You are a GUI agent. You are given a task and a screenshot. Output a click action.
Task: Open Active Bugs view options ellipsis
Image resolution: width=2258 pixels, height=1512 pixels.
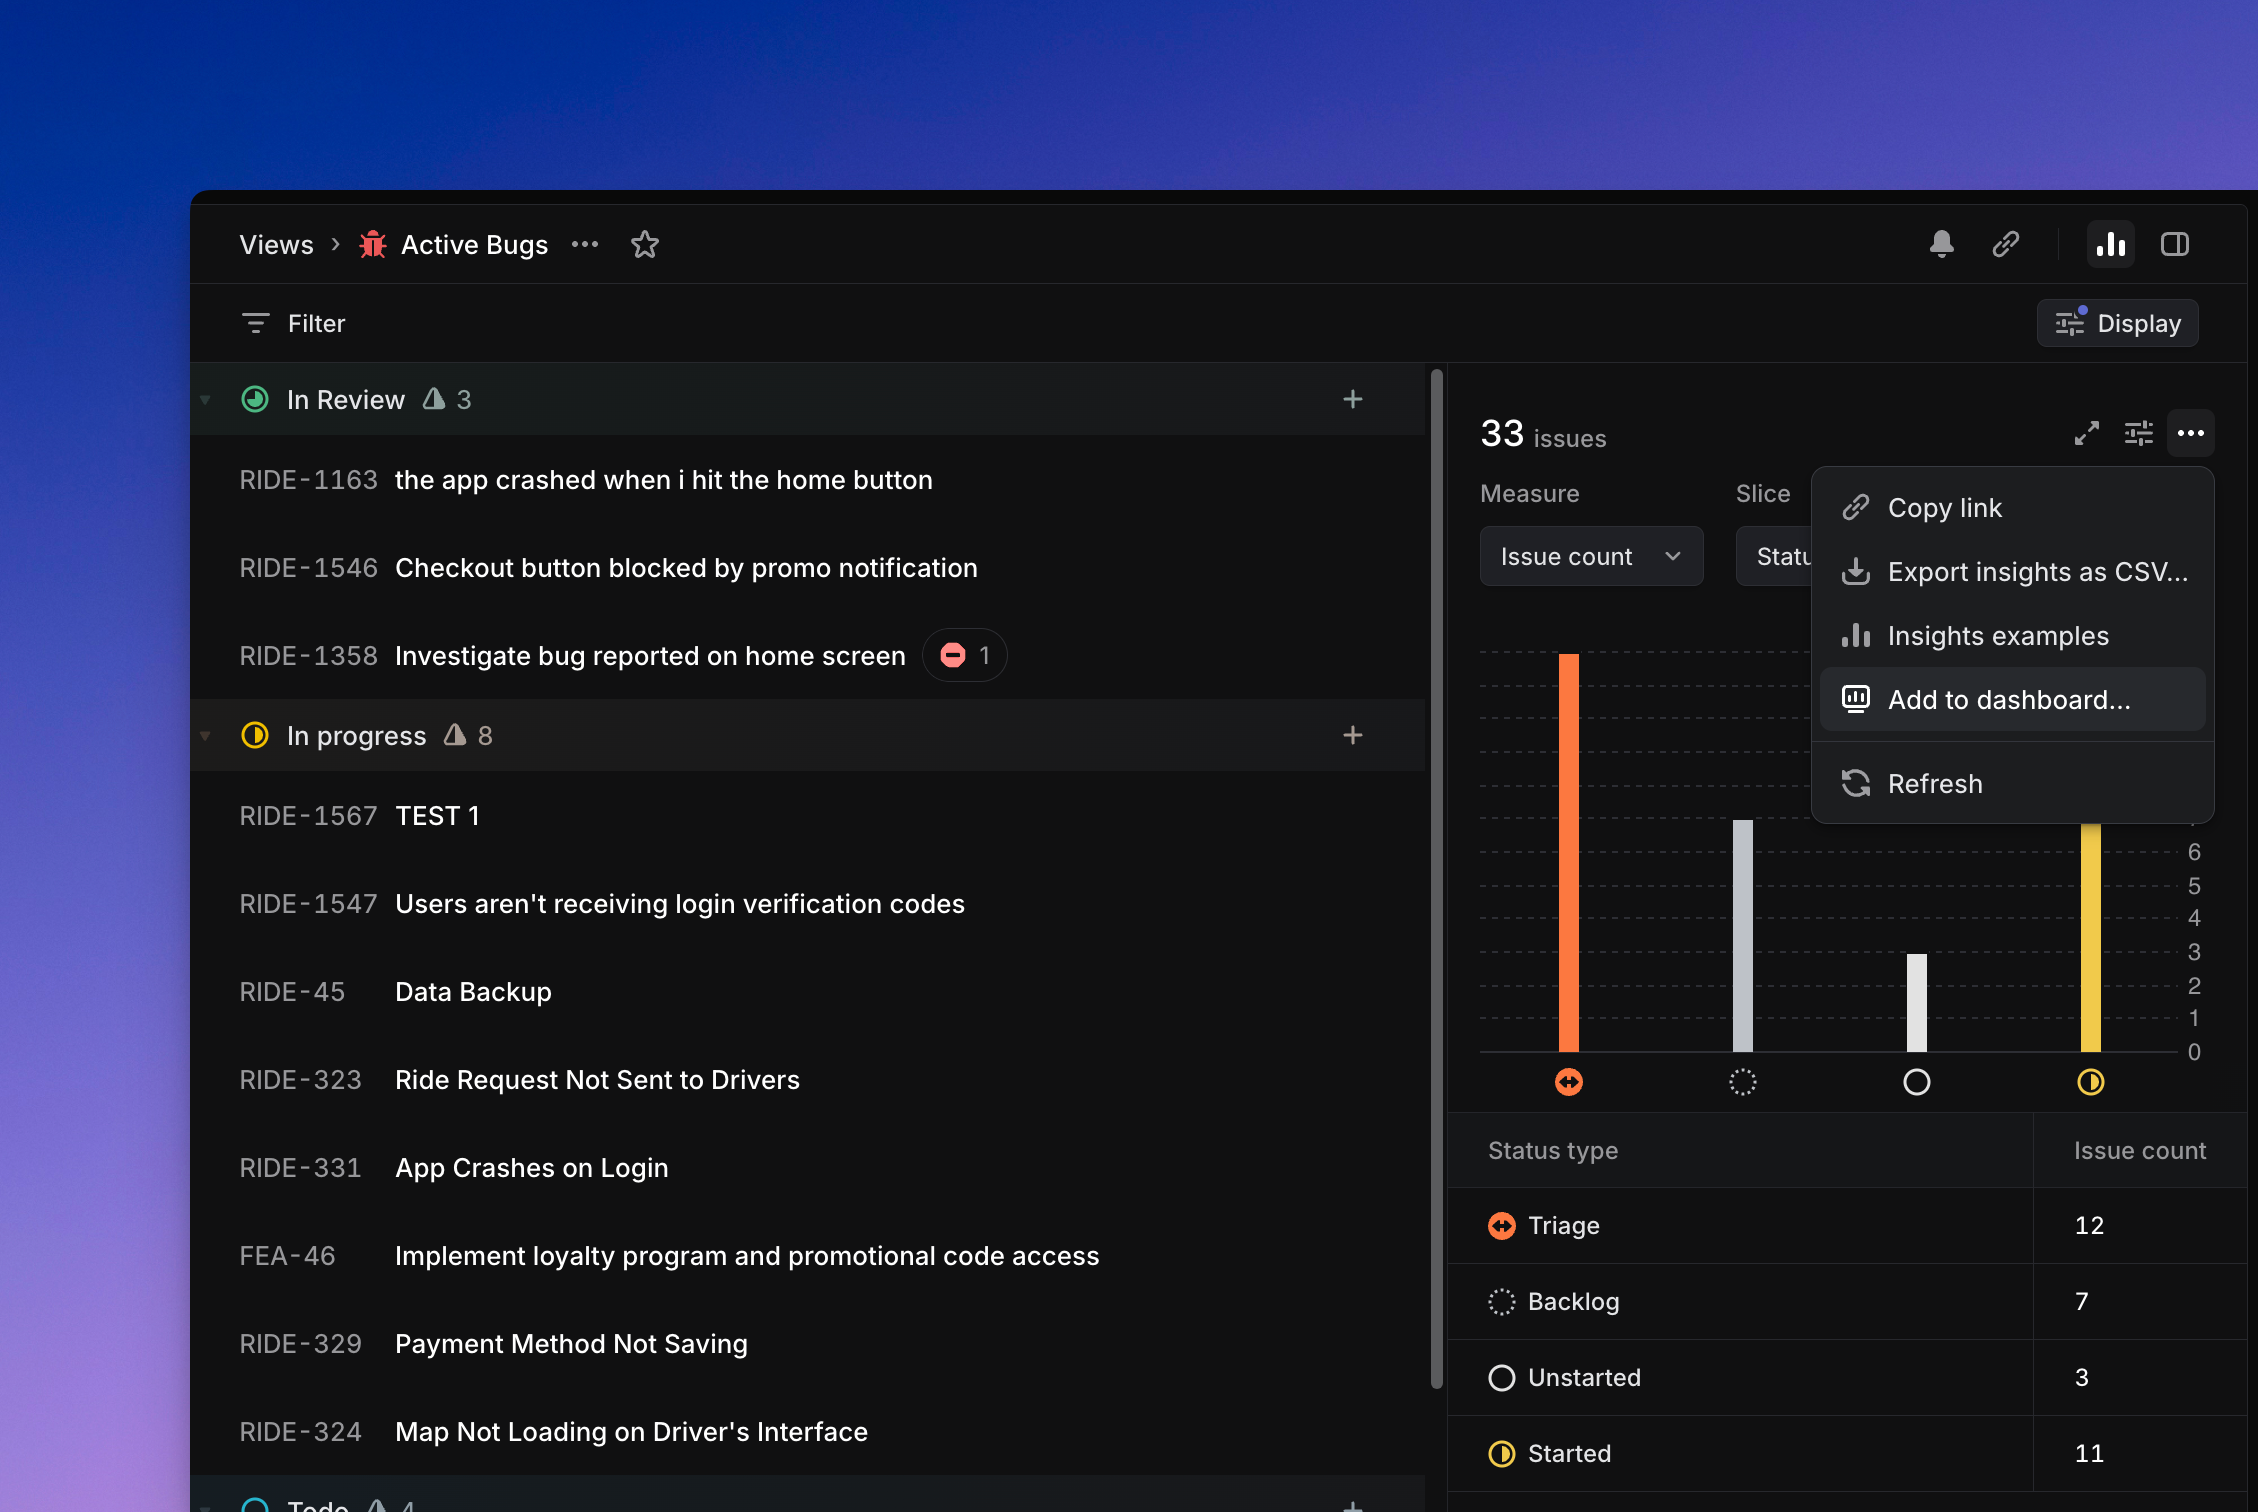click(x=585, y=244)
